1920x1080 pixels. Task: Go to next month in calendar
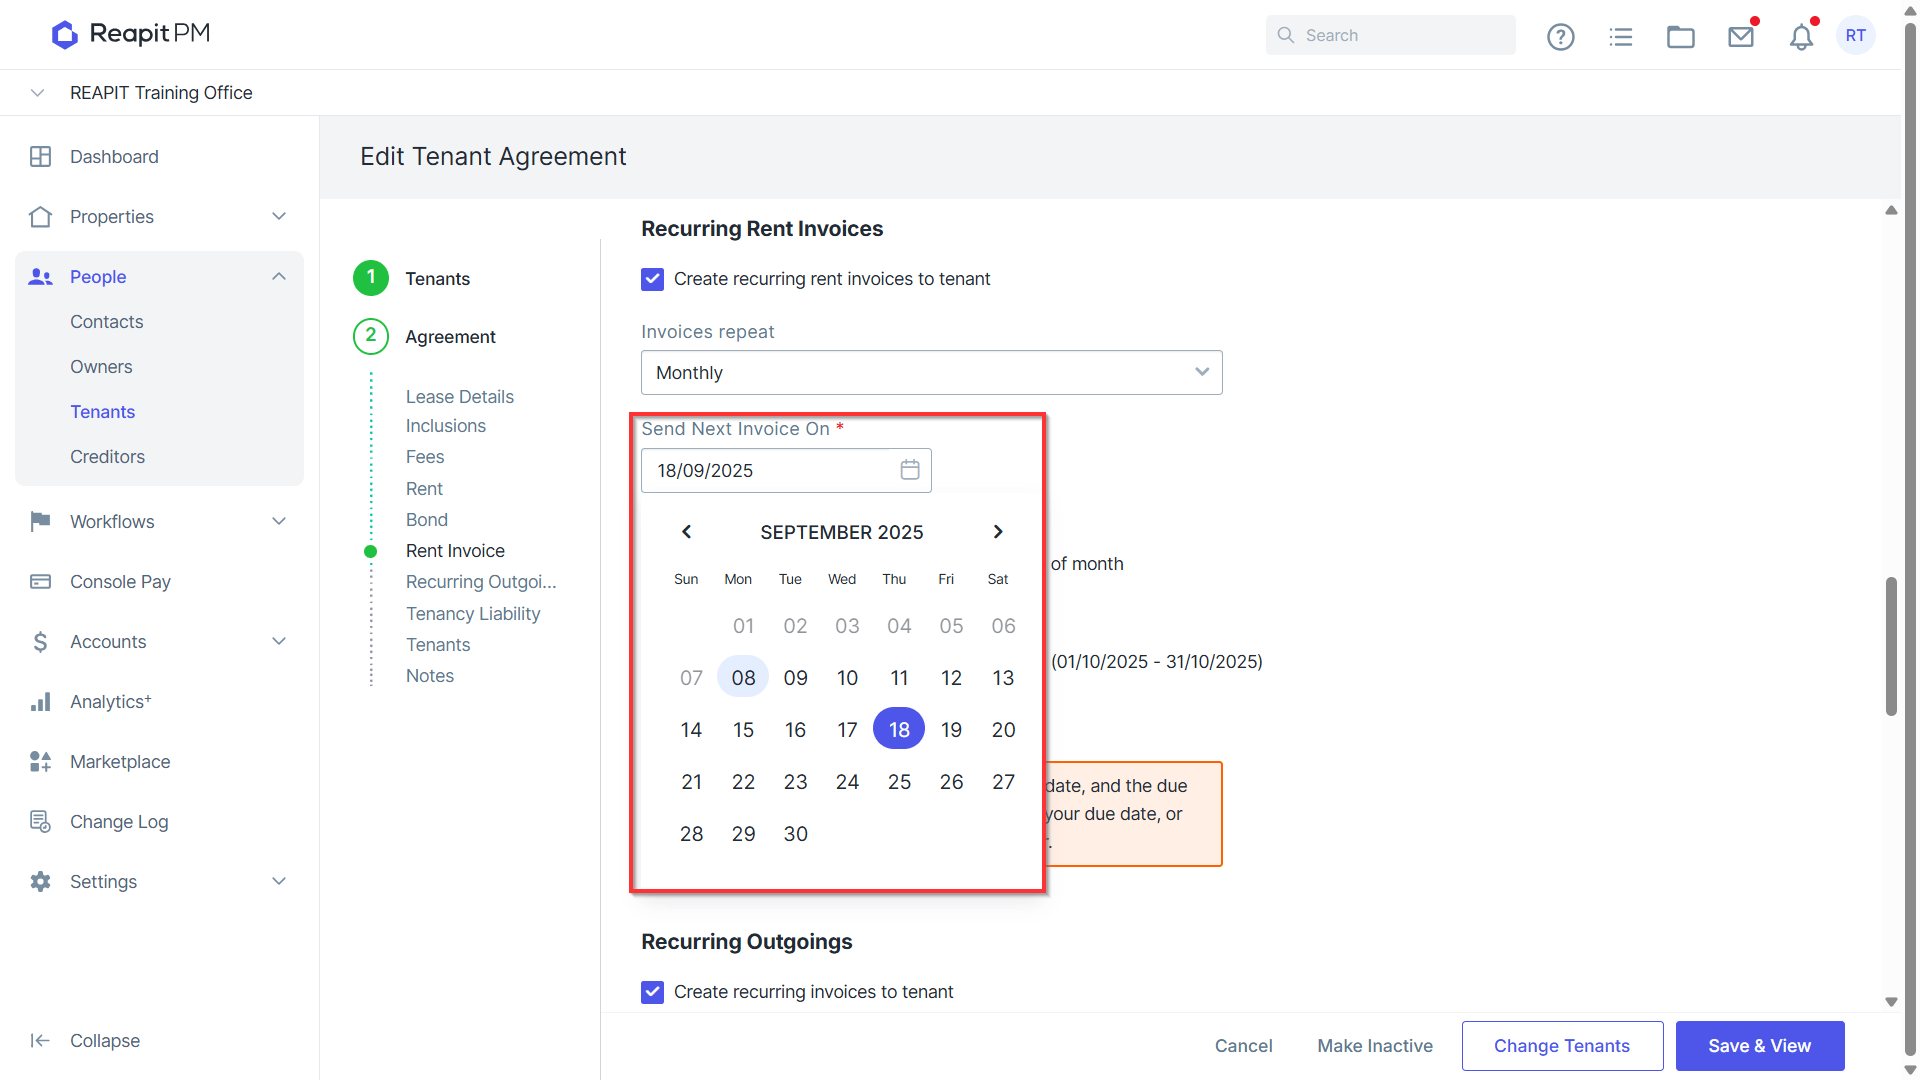point(998,532)
